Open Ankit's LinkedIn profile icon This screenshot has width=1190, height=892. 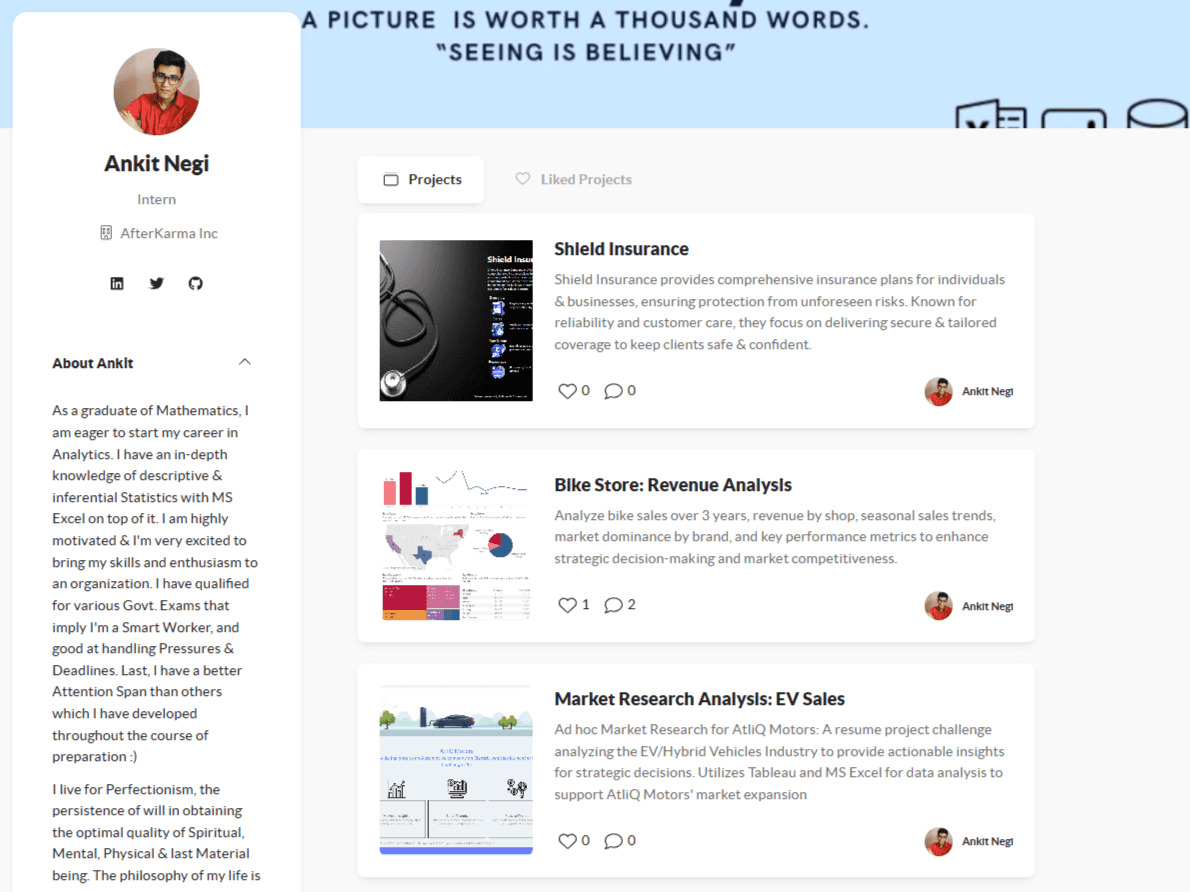(117, 283)
